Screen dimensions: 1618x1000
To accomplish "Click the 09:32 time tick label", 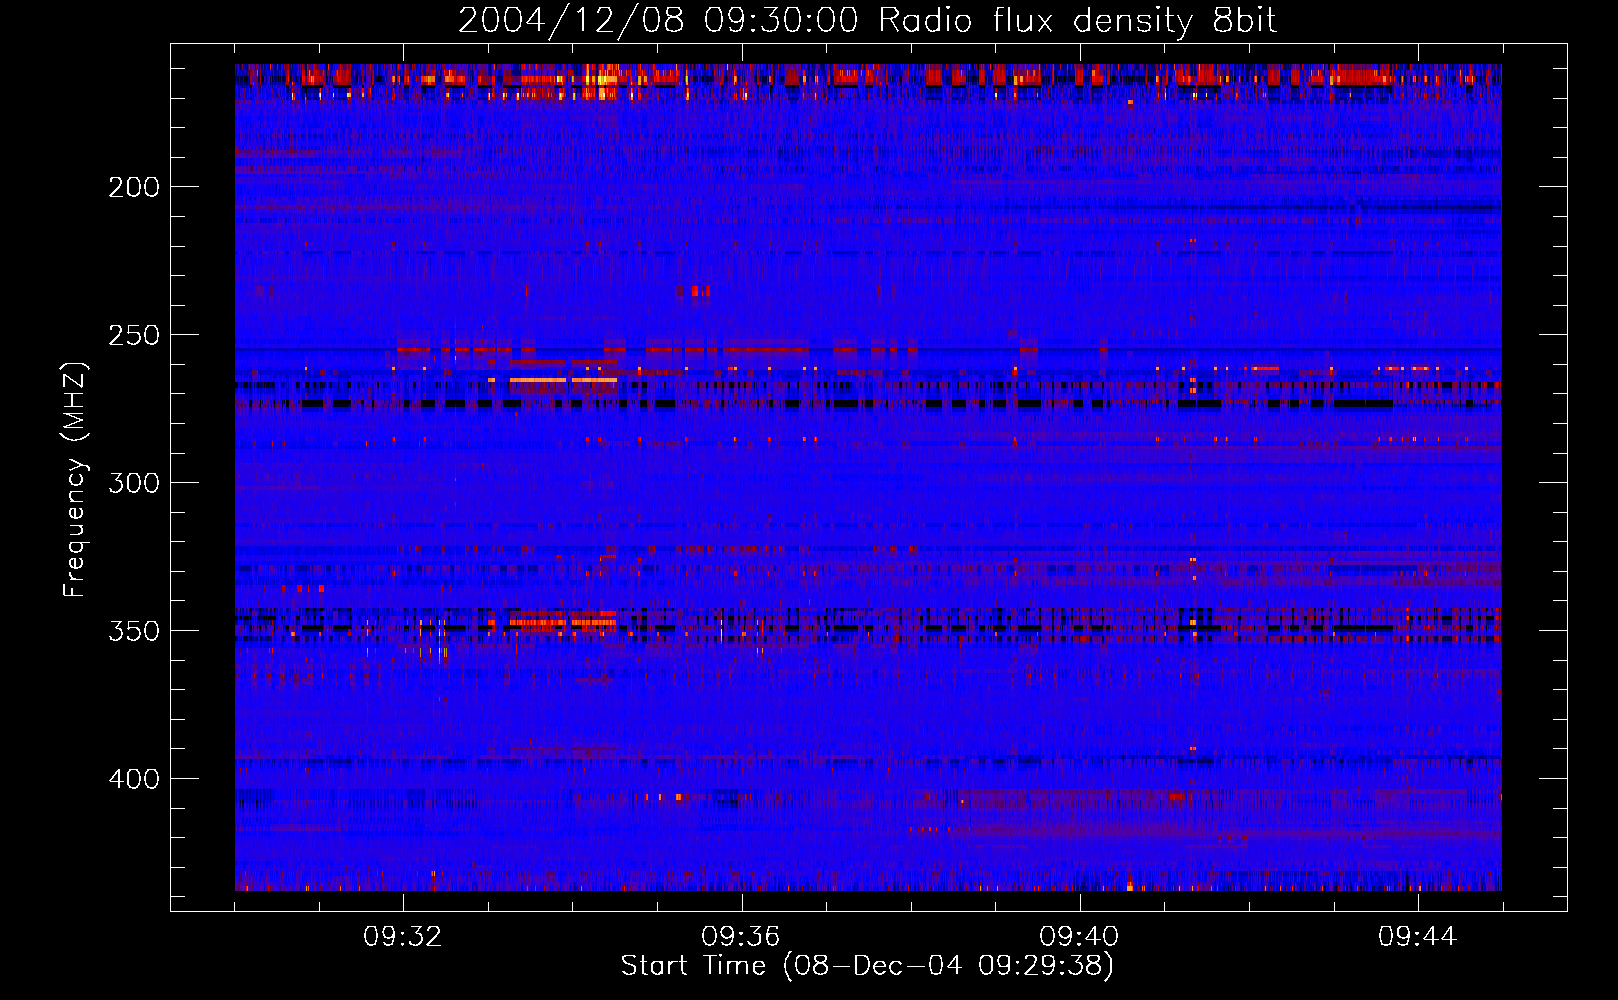I will [403, 936].
